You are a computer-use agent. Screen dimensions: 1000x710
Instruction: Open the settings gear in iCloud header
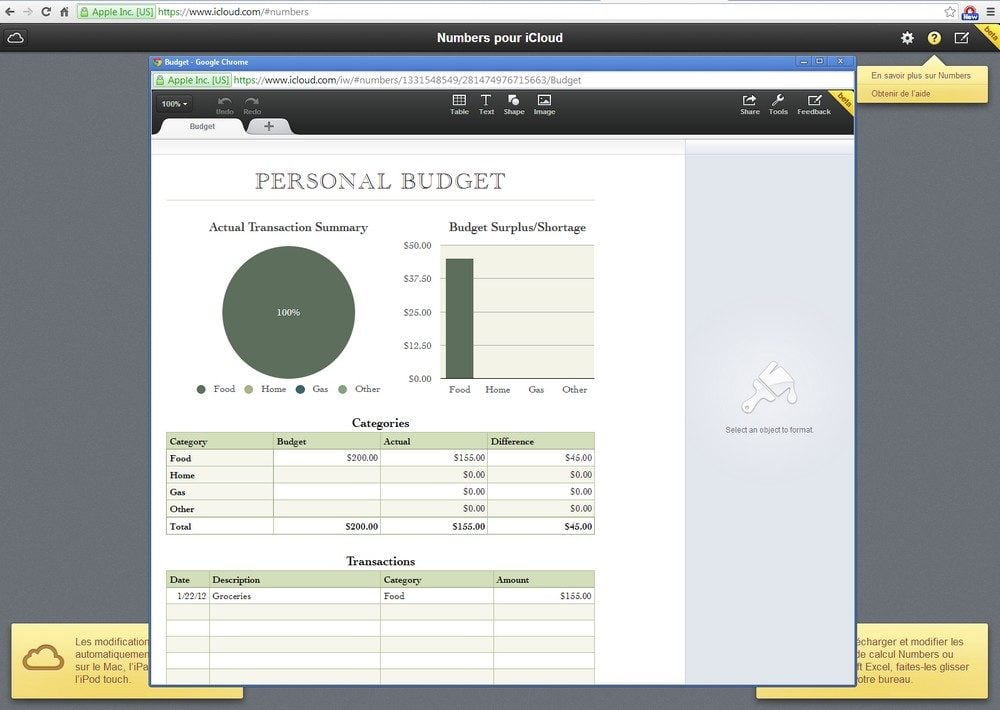[x=907, y=38]
